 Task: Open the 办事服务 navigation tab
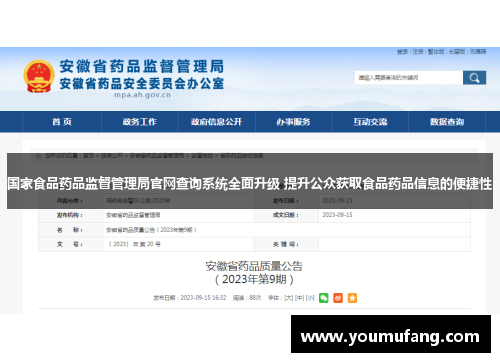pos(293,122)
